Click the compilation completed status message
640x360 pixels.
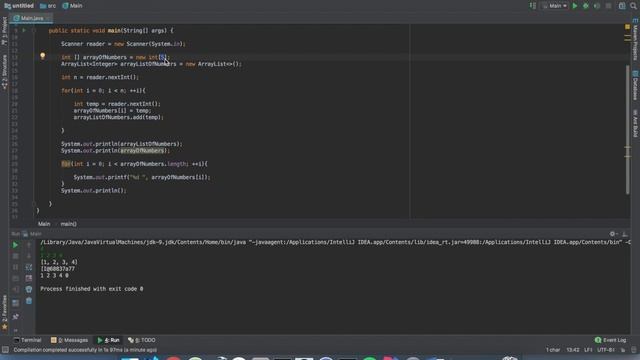85,350
